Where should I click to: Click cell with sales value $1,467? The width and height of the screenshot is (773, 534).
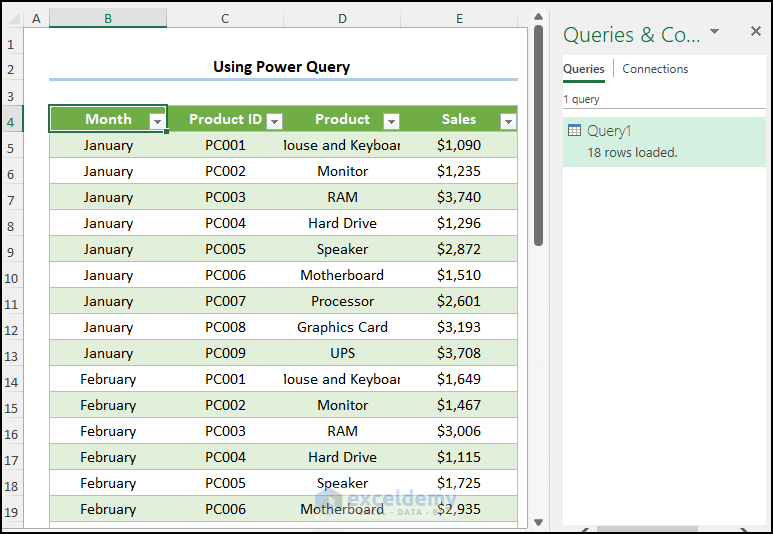[459, 405]
